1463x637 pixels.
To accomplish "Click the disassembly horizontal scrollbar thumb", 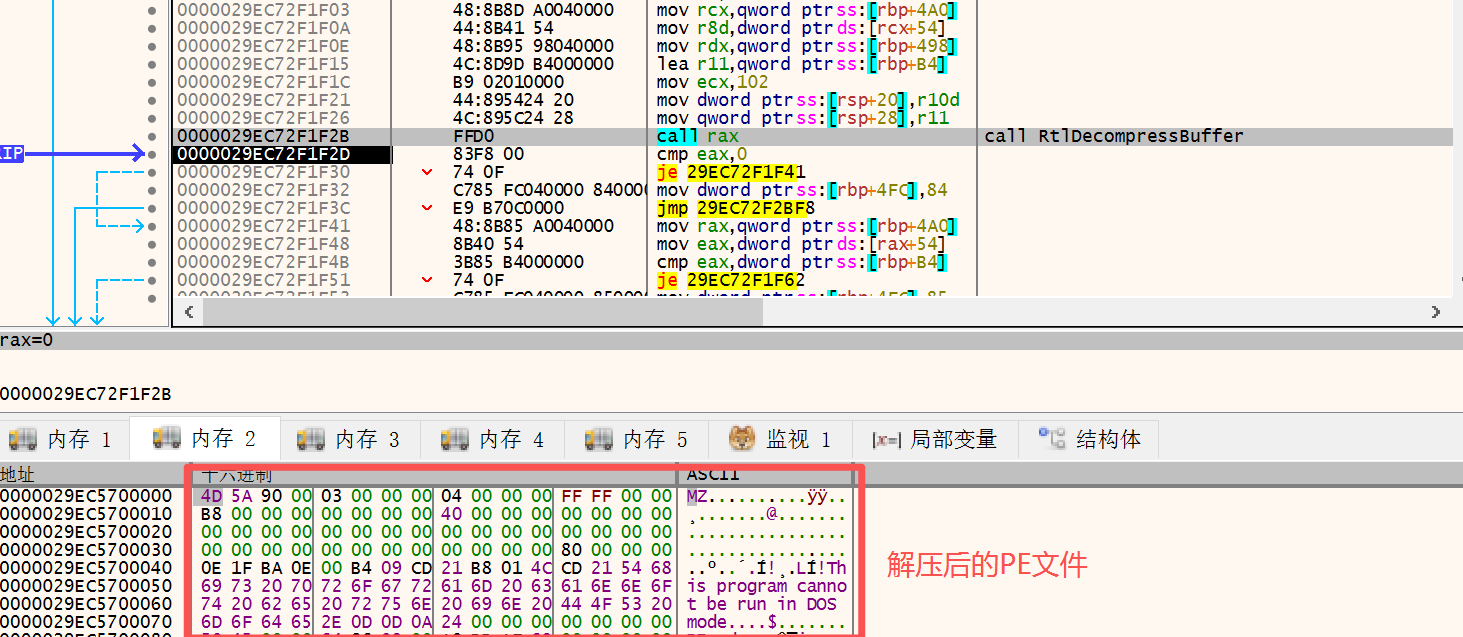I will click(x=482, y=313).
